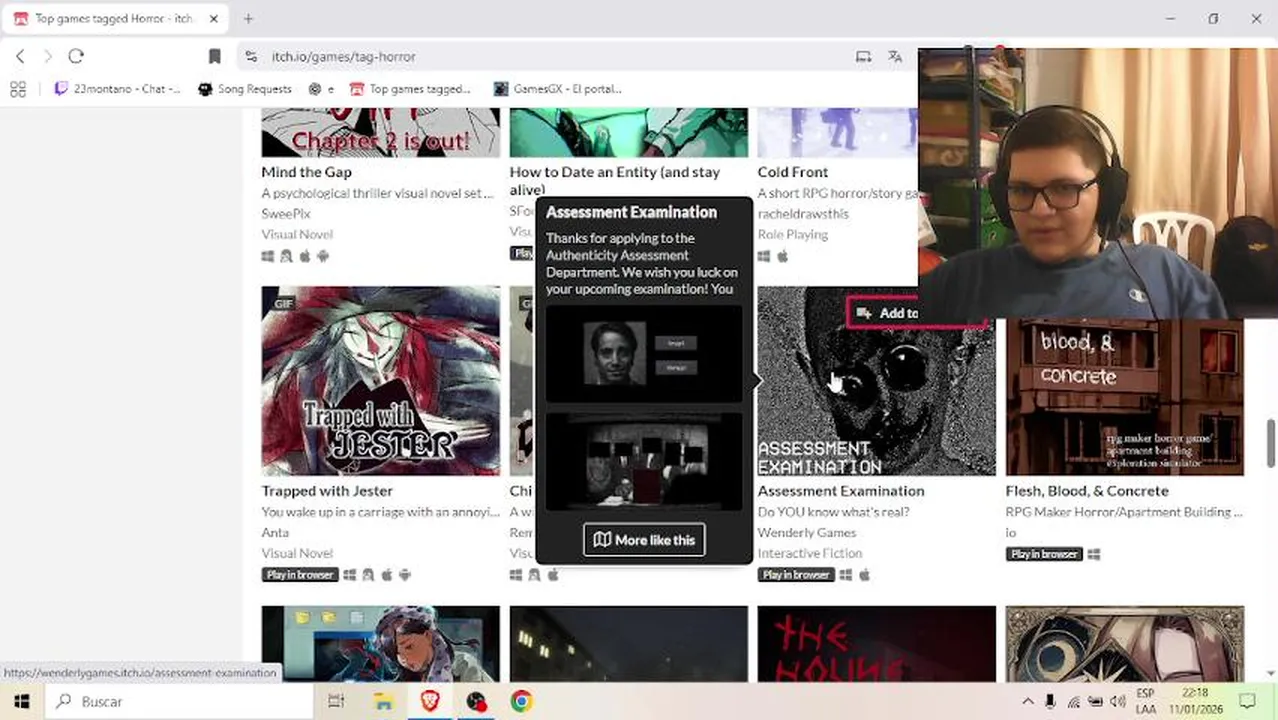Open the eye illustration game thumbnail in the bottom row
1278x720 pixels.
[1125, 644]
